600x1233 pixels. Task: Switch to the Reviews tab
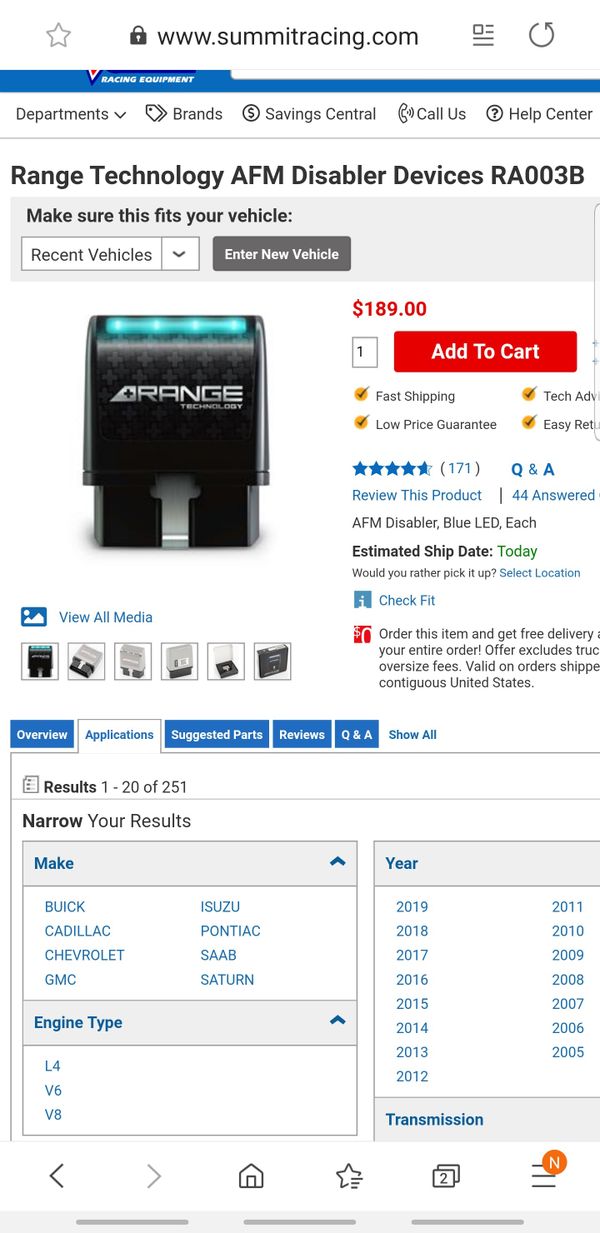pos(302,734)
